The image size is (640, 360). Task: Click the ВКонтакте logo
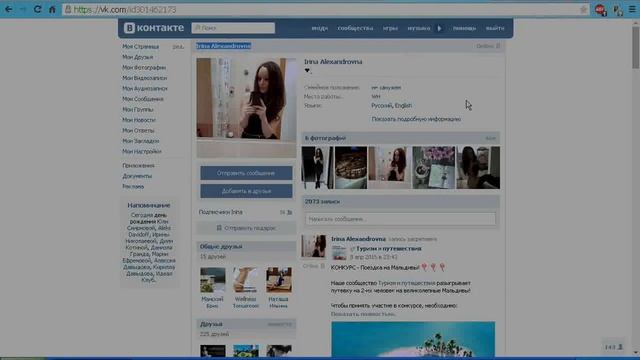[154, 28]
